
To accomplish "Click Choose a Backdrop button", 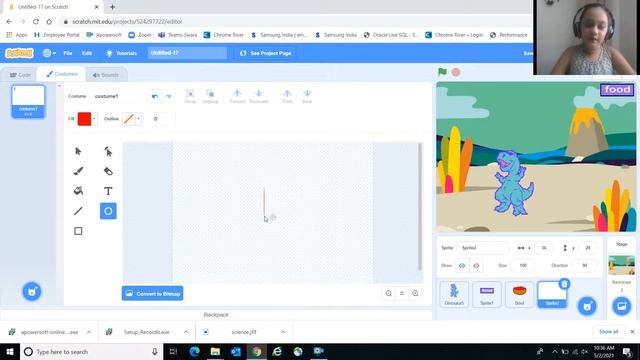I will pyautogui.click(x=621, y=306).
